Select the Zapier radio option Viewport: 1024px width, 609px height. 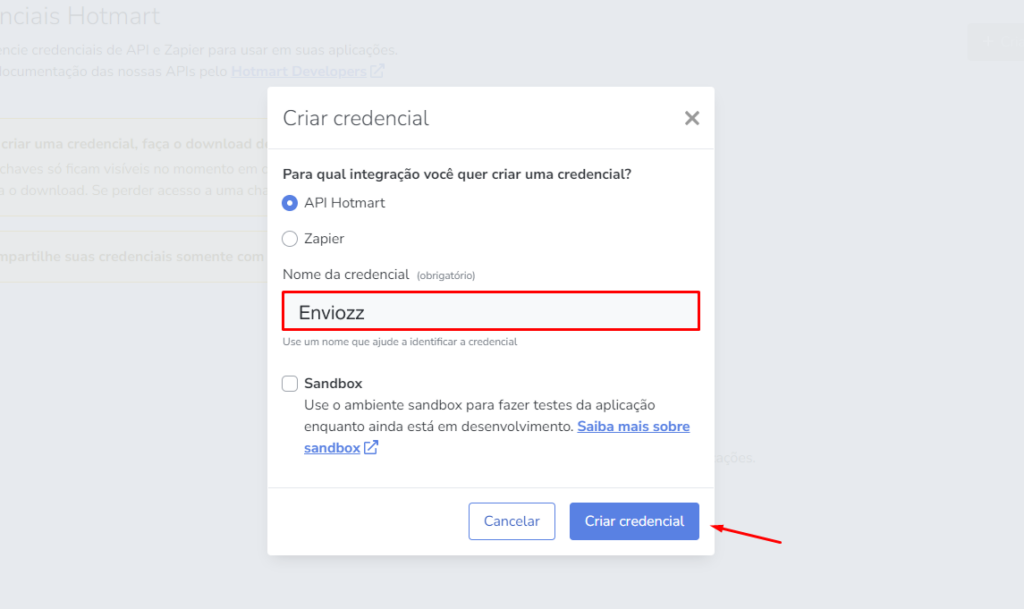(x=290, y=239)
